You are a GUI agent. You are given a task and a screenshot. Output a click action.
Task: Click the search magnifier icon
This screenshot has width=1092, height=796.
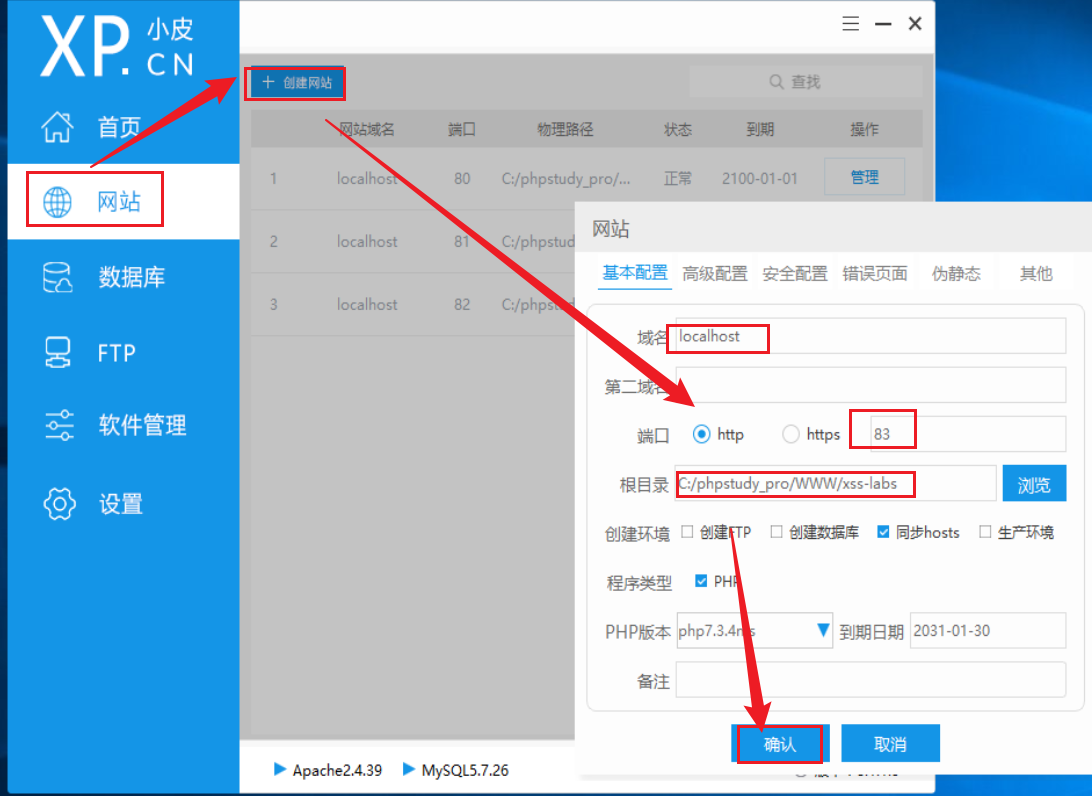[x=776, y=81]
